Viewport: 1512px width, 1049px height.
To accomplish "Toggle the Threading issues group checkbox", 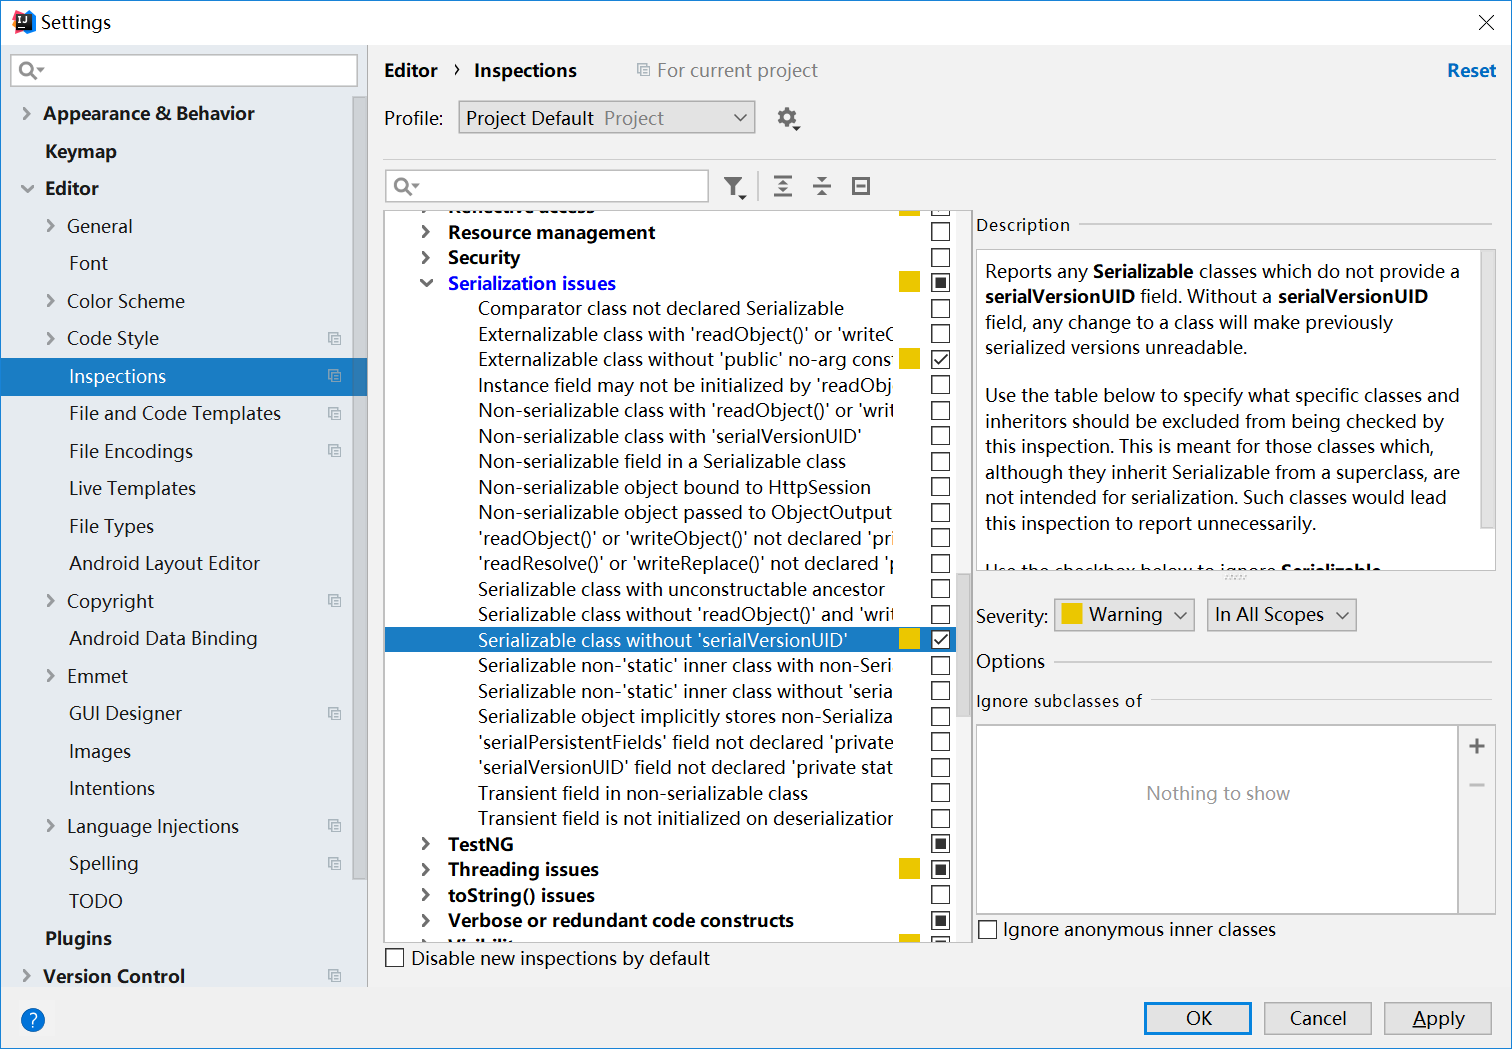I will [x=940, y=870].
